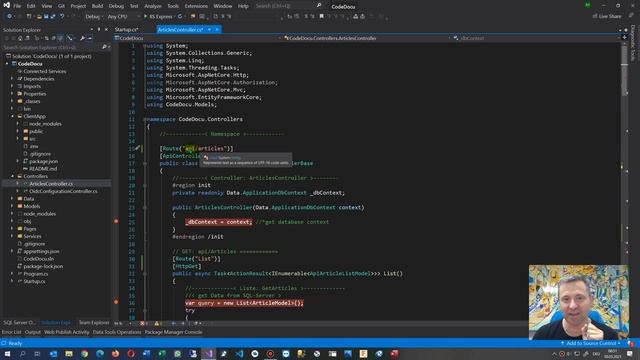Toggle breakpoint on the var query line
Image resolution: width=640 pixels, height=360 pixels.
116,302
